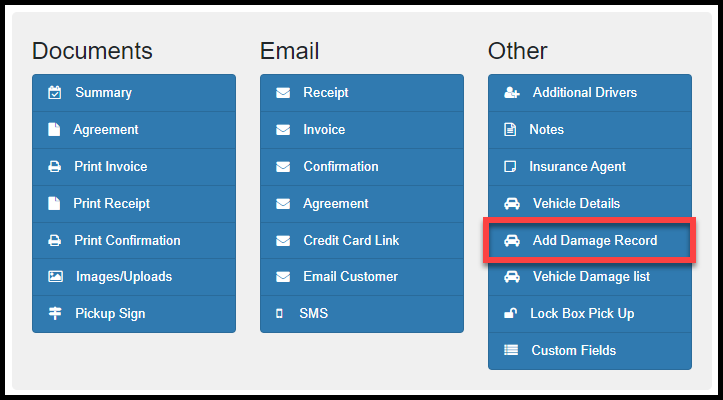Select Insurance Agent under Other
Image resolution: width=723 pixels, height=400 pixels.
point(590,167)
